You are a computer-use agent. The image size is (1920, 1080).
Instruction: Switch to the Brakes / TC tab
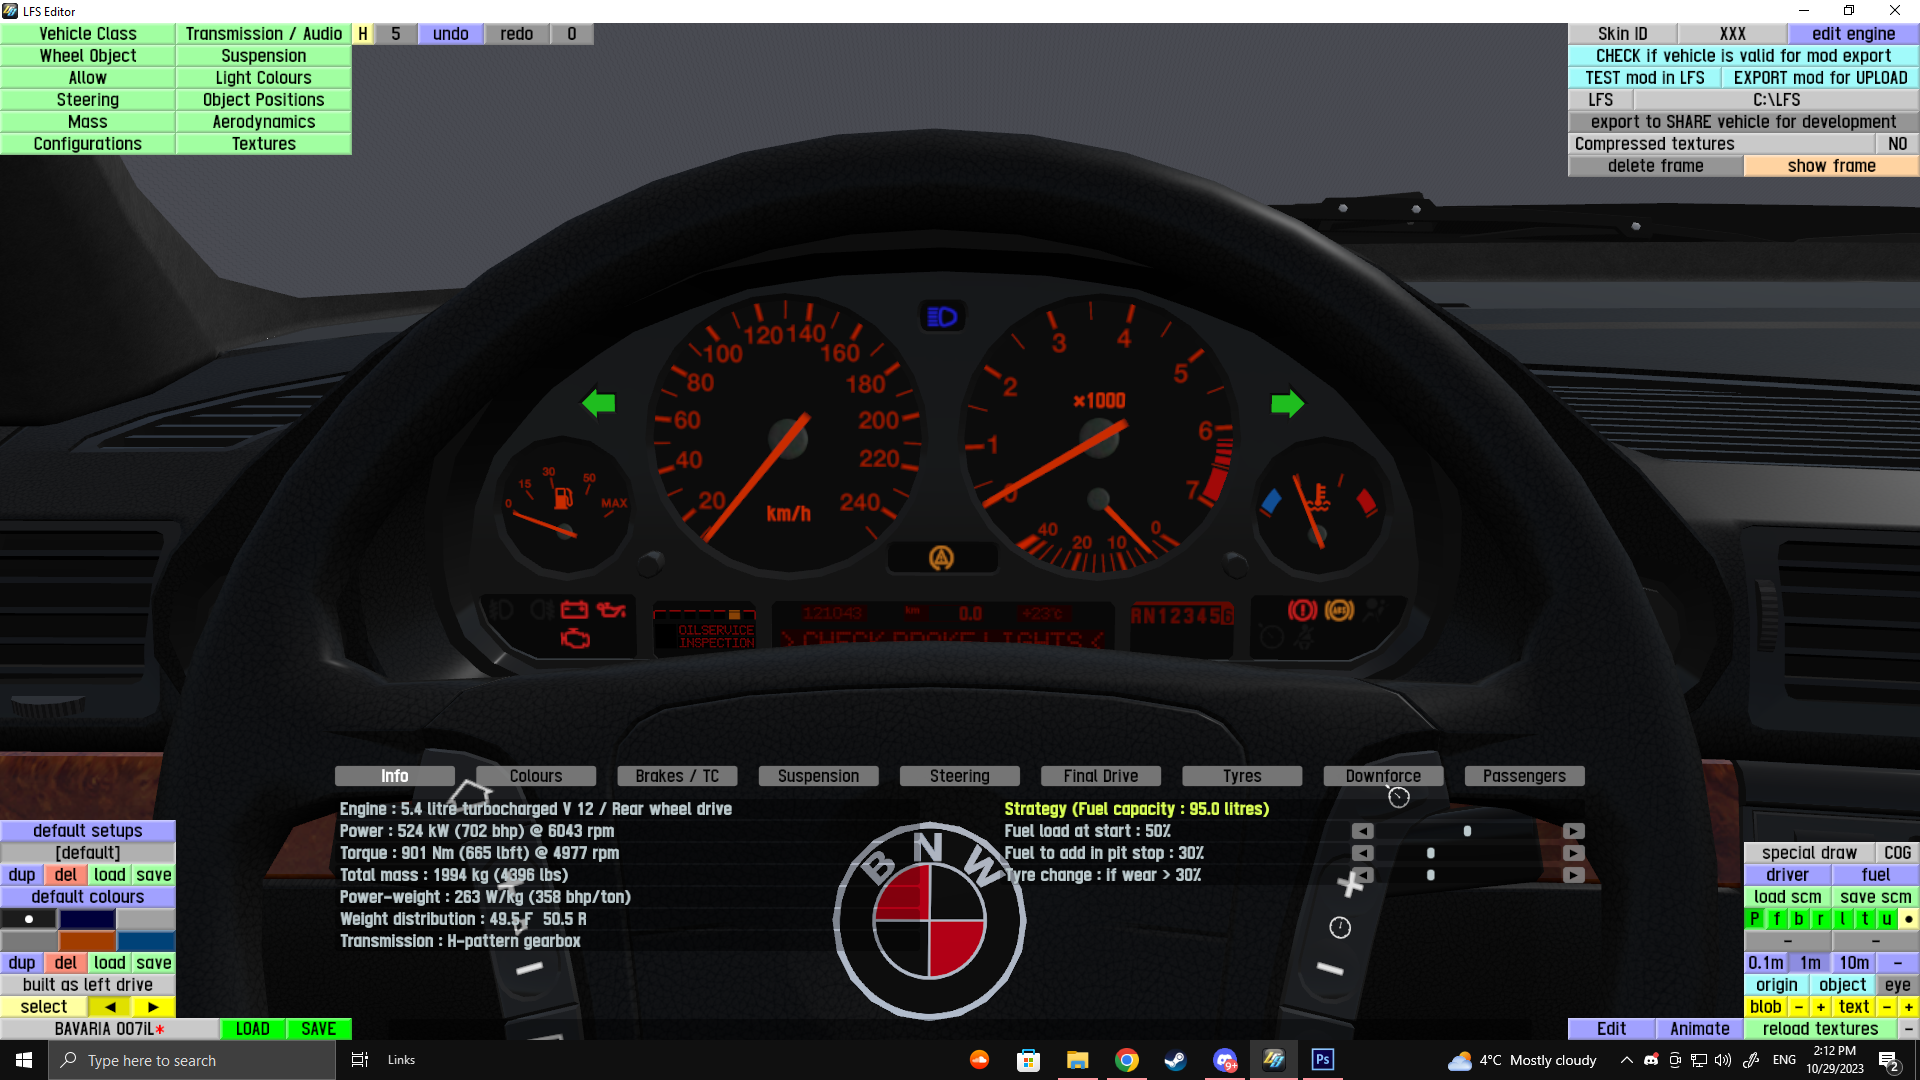pyautogui.click(x=677, y=776)
